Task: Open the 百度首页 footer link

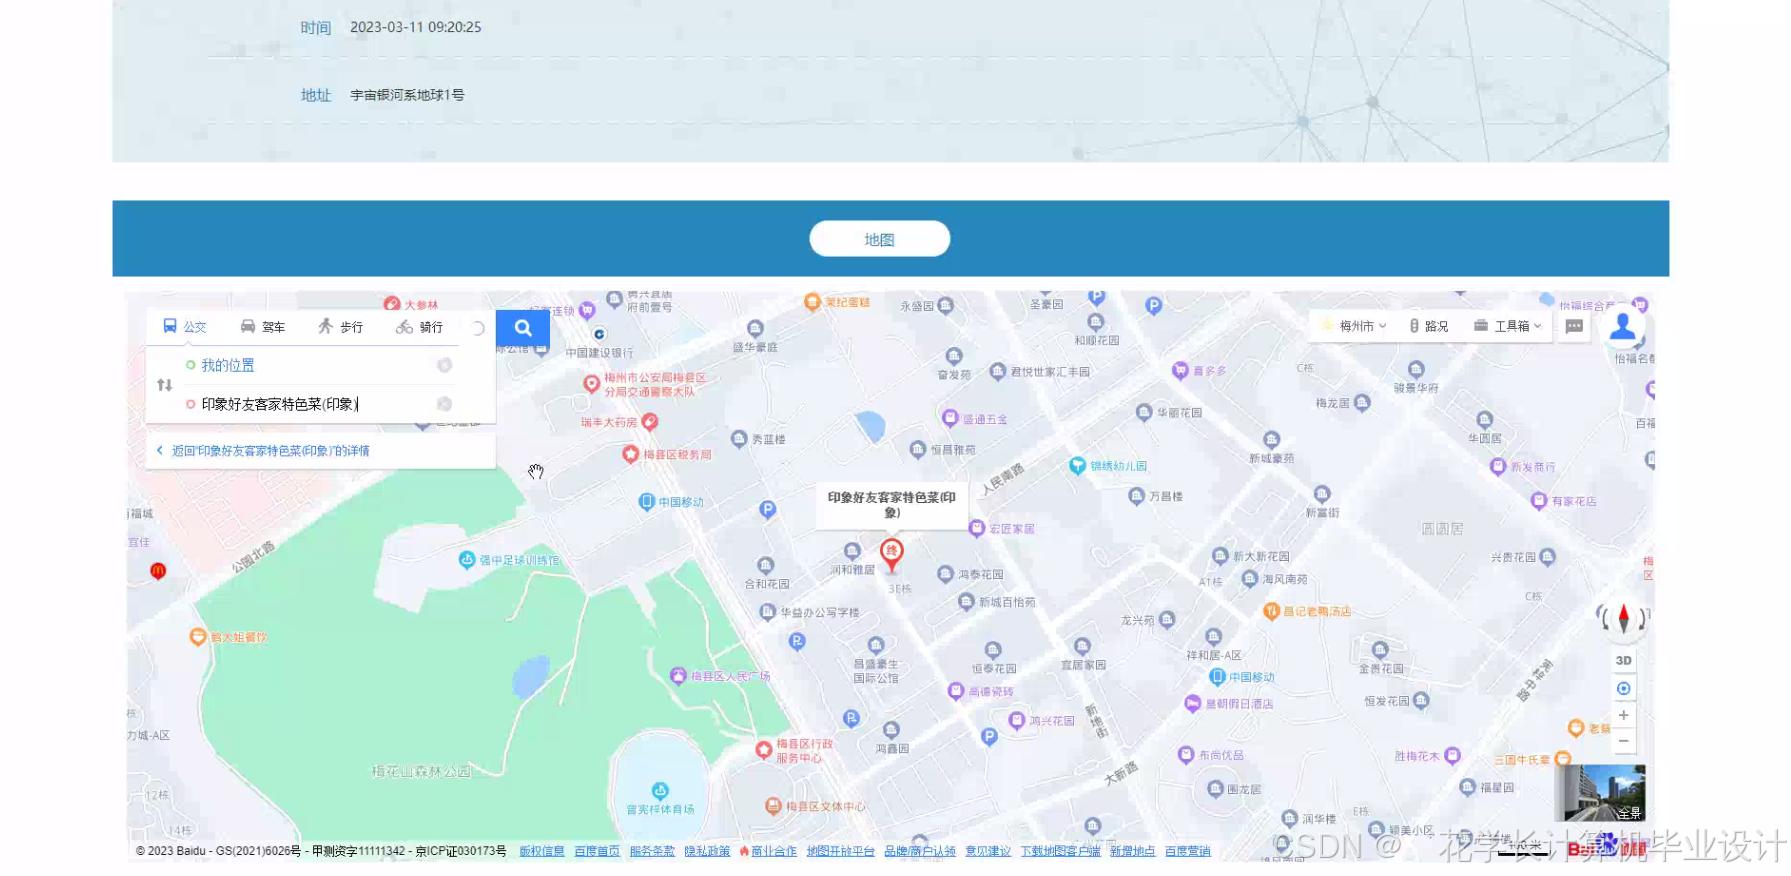Action: [597, 851]
